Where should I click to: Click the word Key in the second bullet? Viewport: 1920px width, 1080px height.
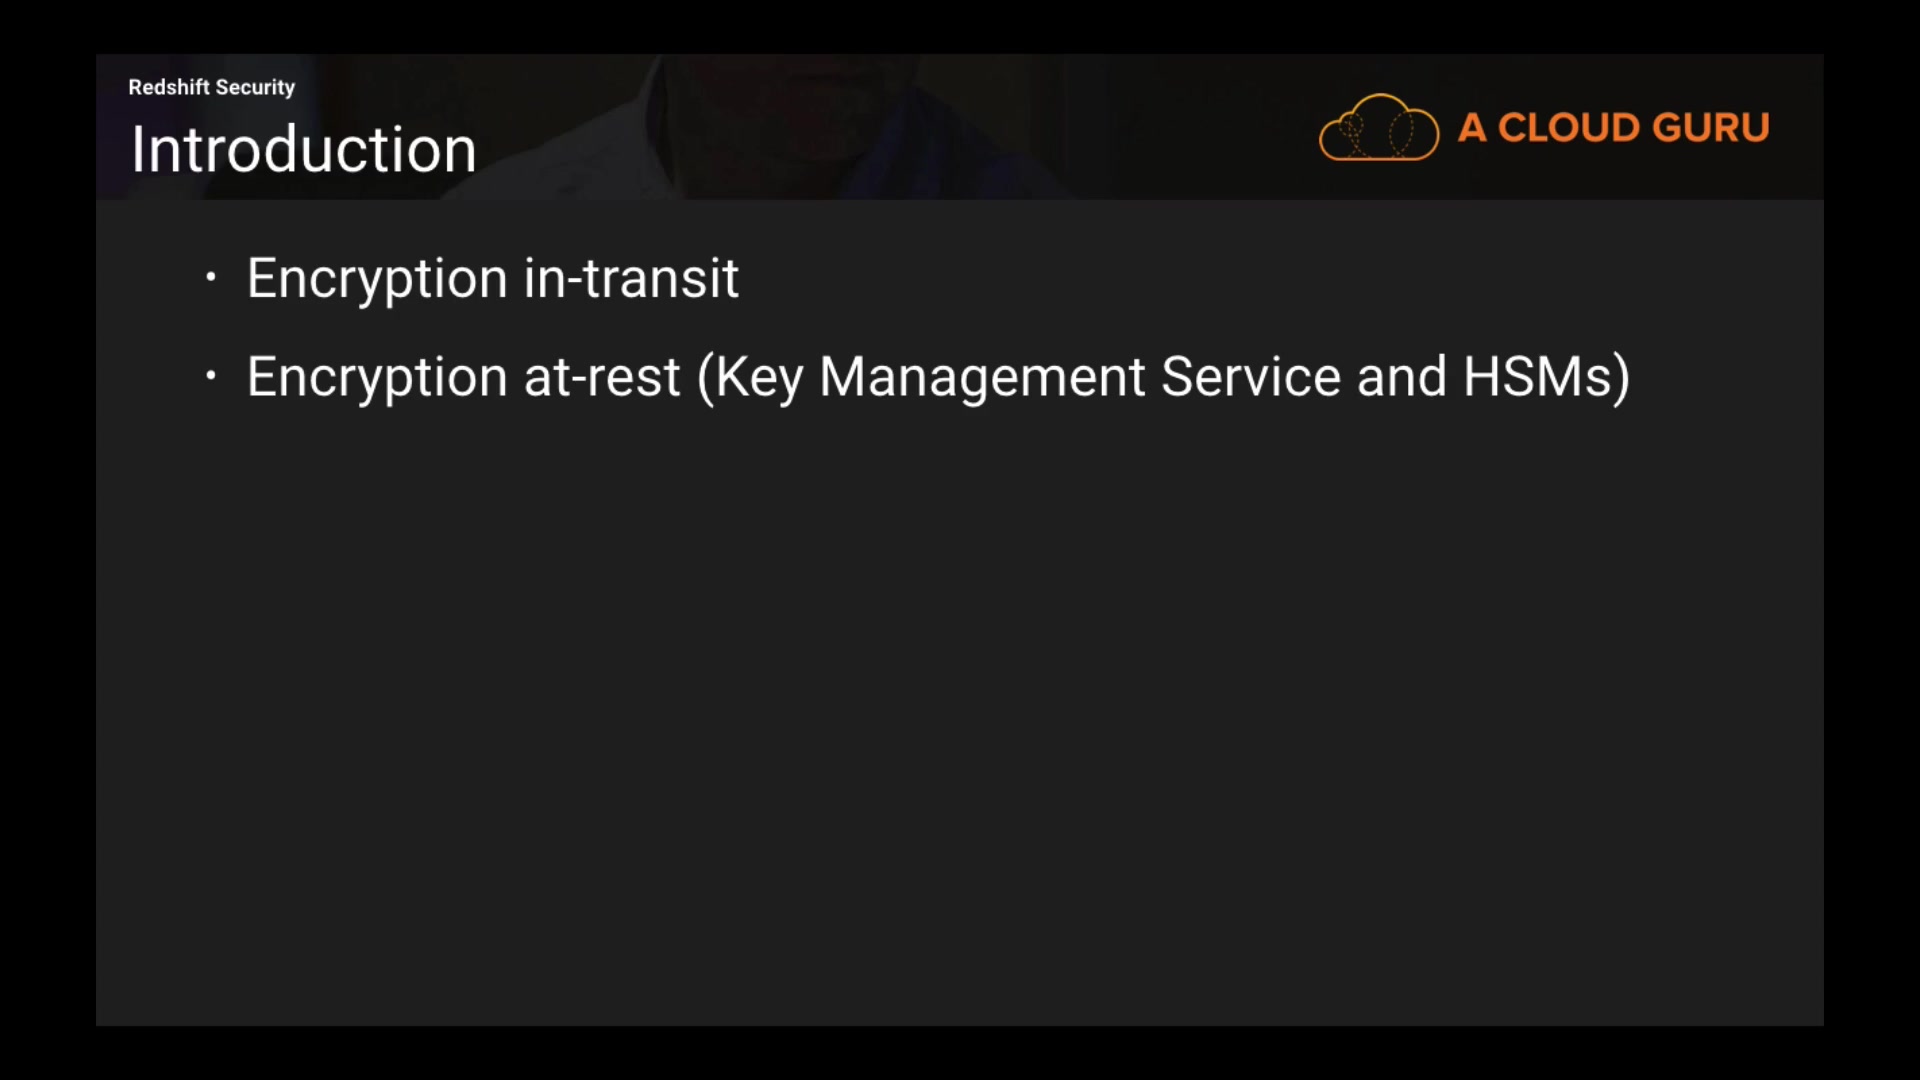click(x=759, y=377)
